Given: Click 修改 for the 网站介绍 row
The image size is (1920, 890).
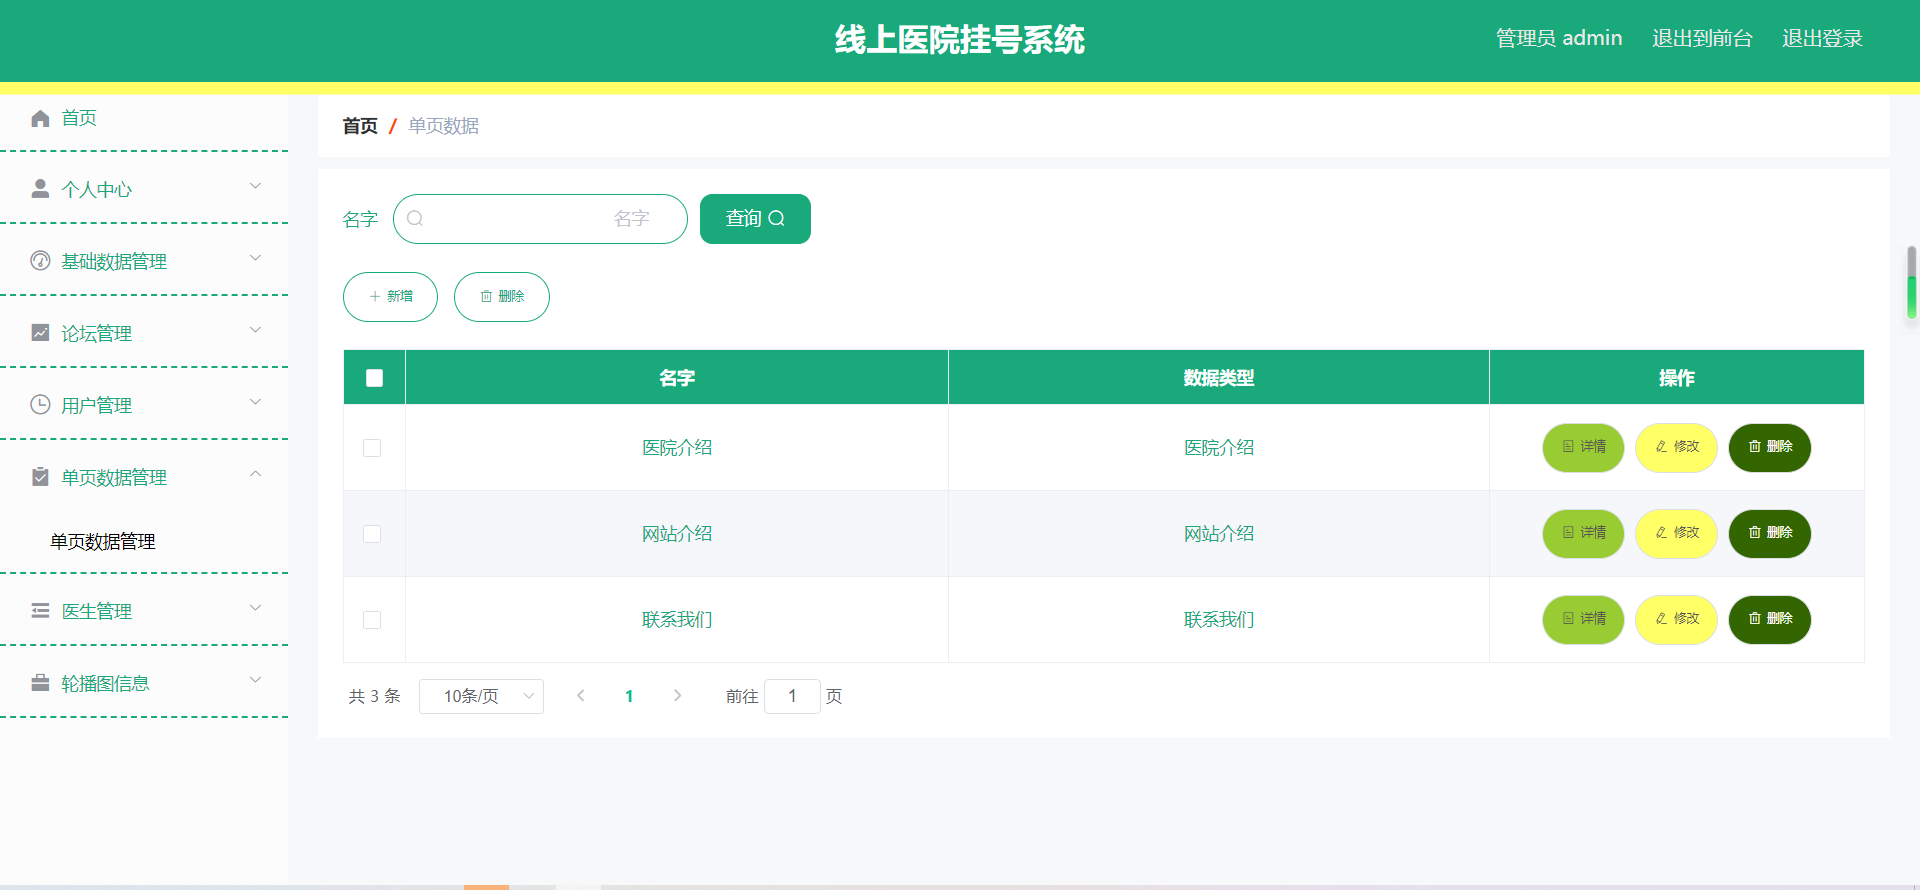Looking at the screenshot, I should pyautogui.click(x=1676, y=533).
